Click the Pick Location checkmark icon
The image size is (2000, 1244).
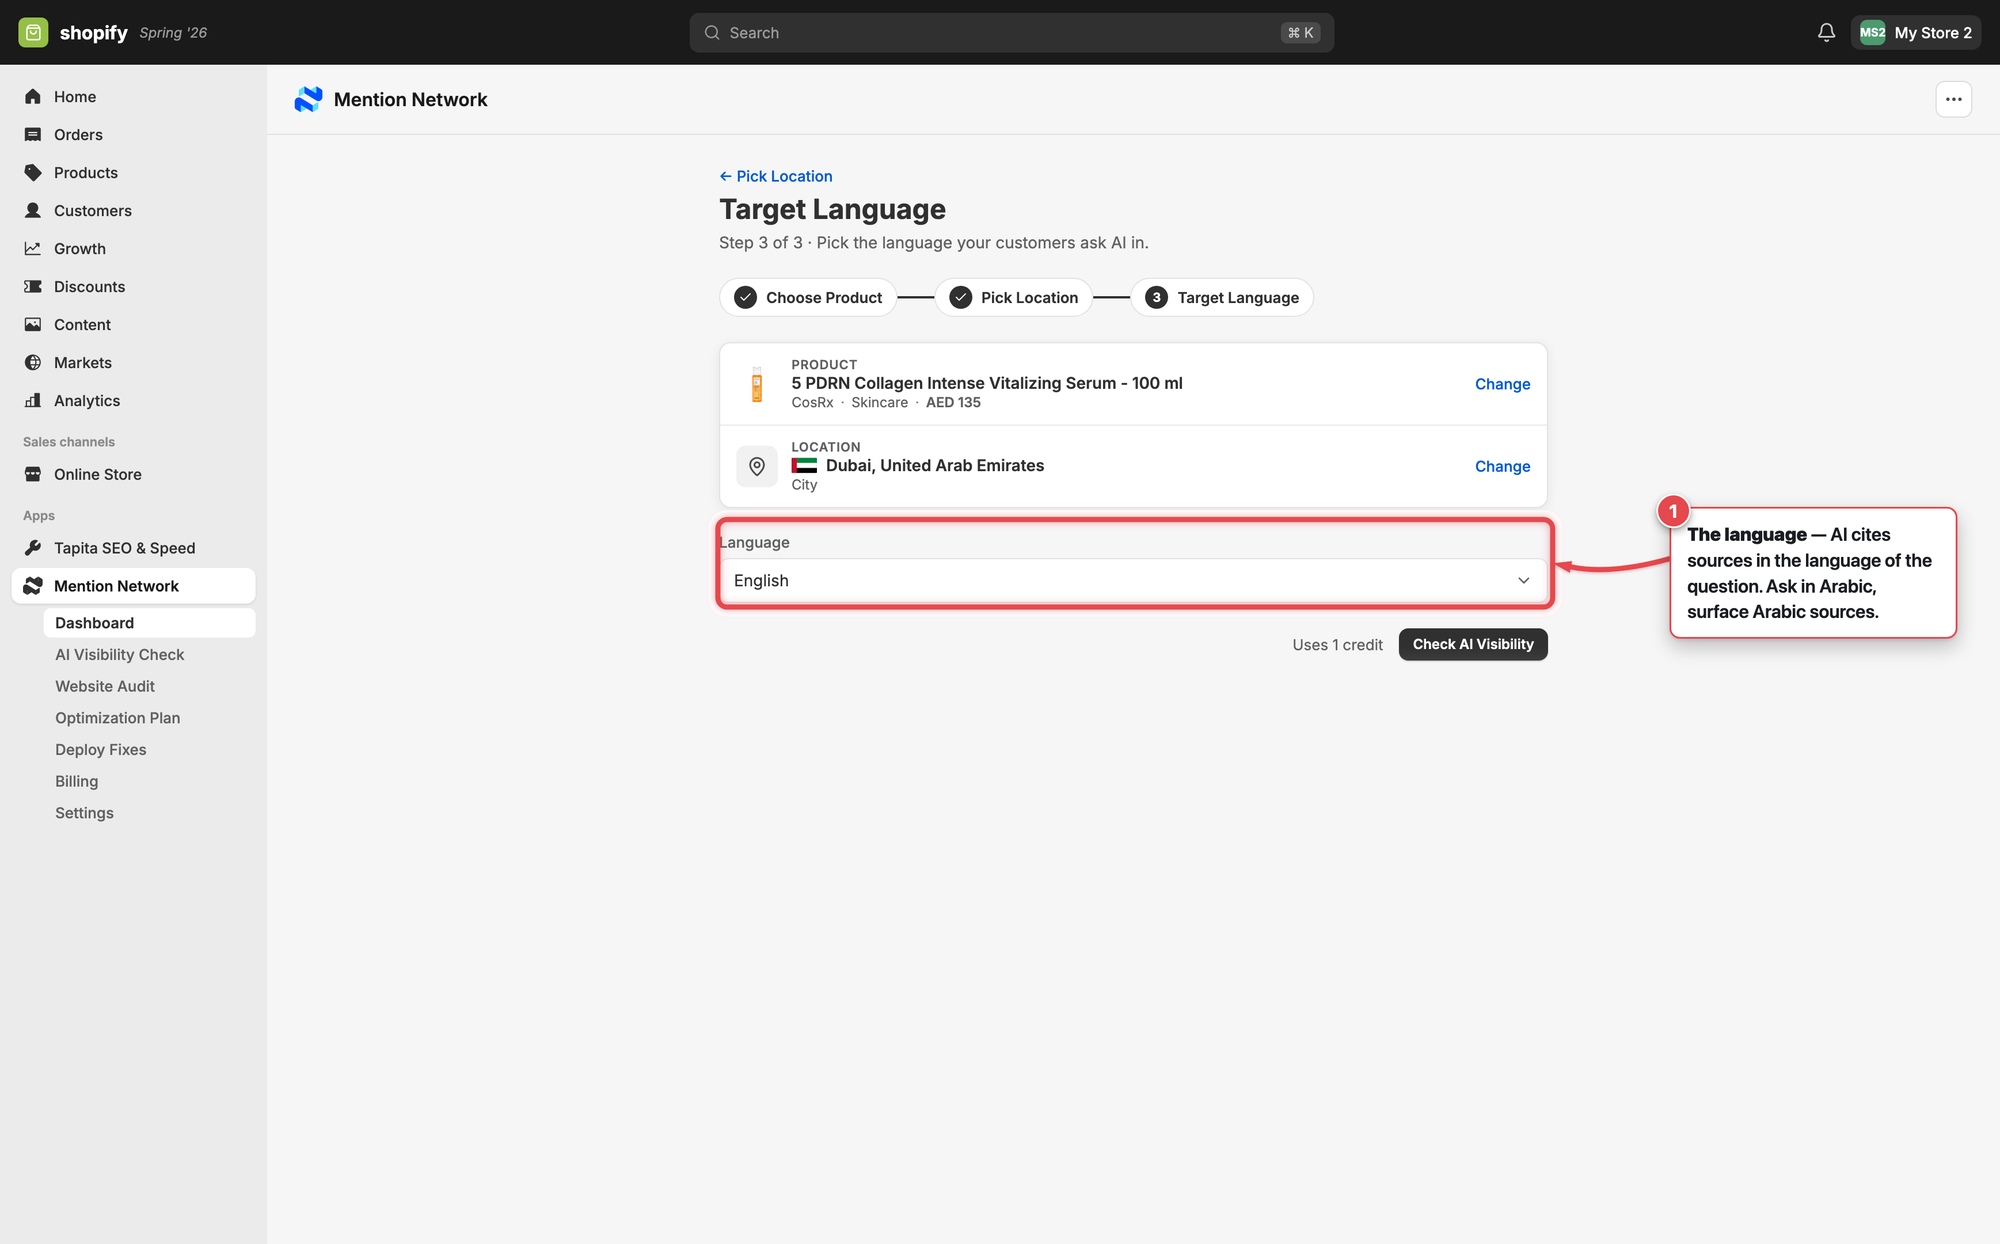pyautogui.click(x=960, y=297)
